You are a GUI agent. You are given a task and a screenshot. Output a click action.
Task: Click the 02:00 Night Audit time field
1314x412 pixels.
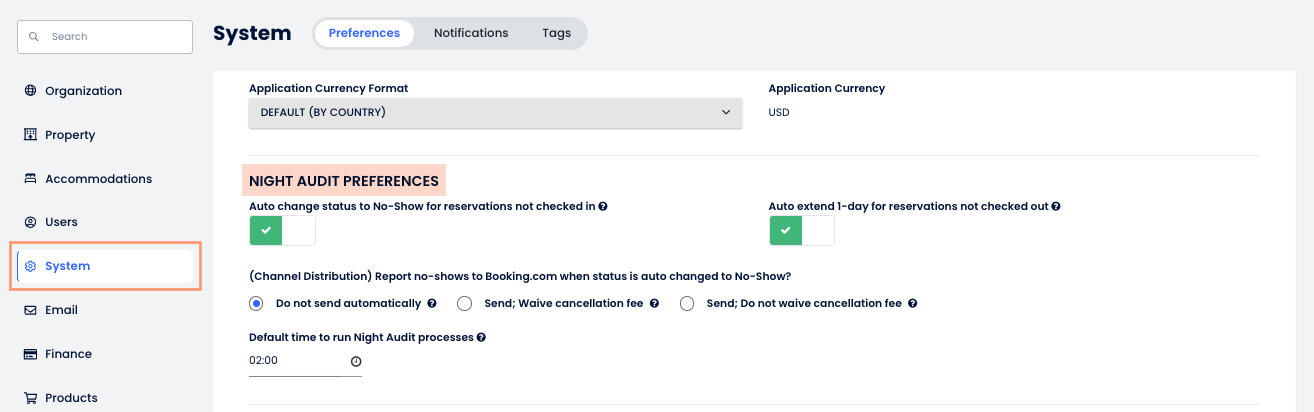click(x=305, y=361)
